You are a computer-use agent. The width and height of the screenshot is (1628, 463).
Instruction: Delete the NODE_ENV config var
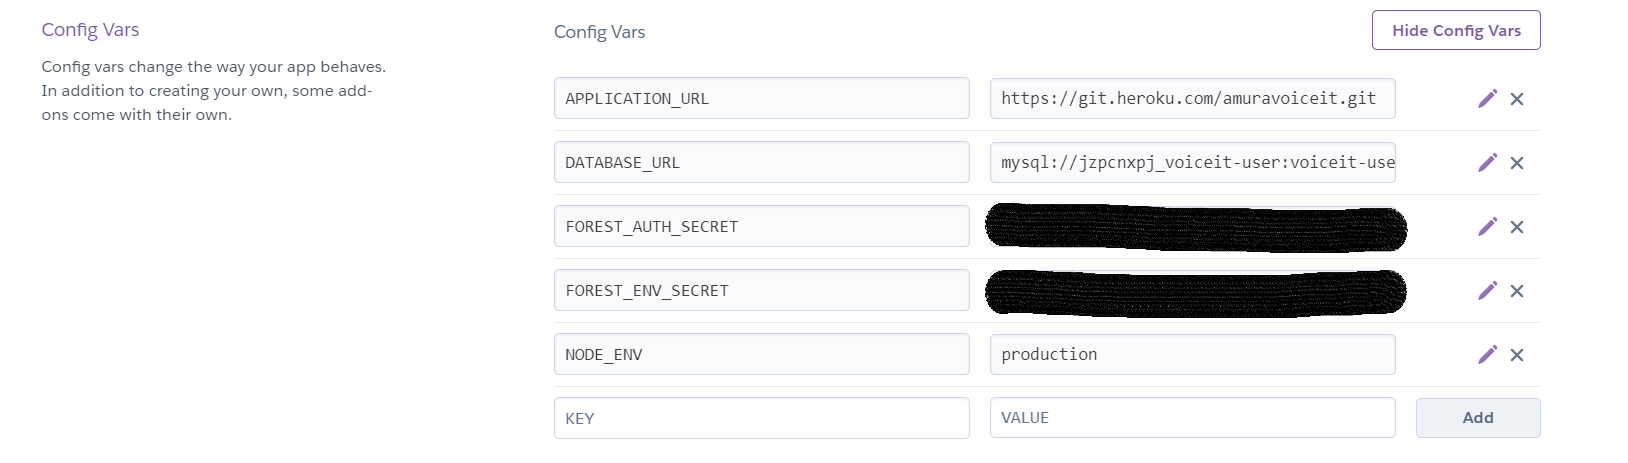[1517, 355]
